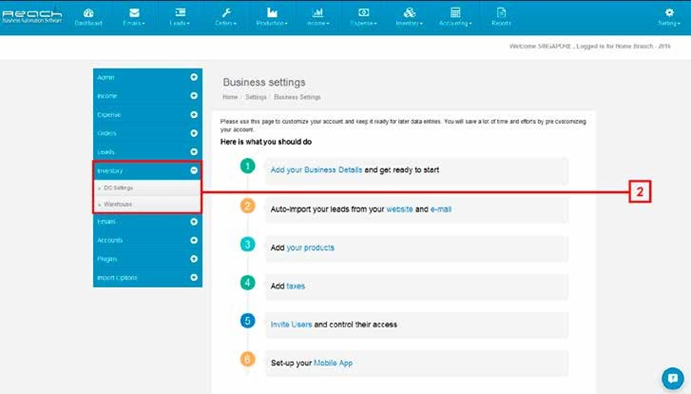The image size is (691, 394).
Task: Click the Emails envelope icon in navbar
Action: [134, 13]
